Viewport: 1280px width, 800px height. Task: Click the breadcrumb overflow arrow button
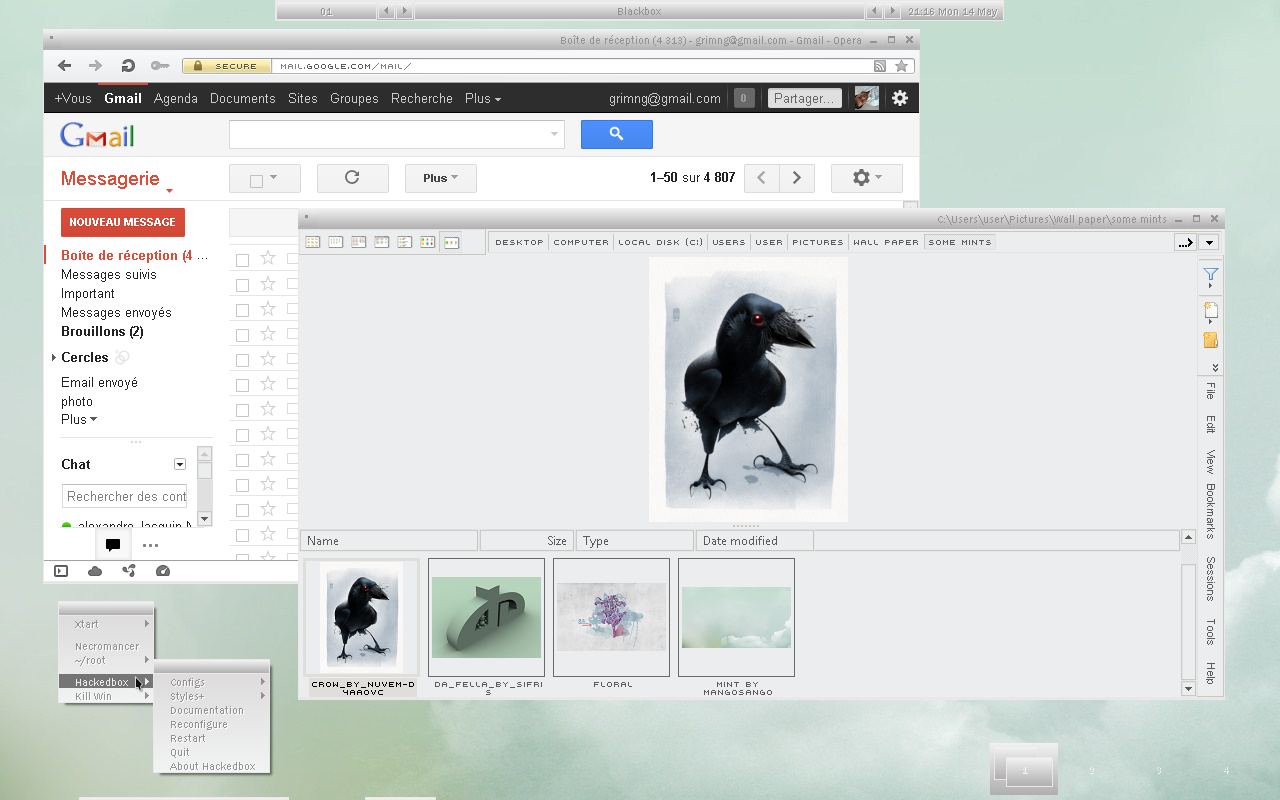[x=1185, y=242]
